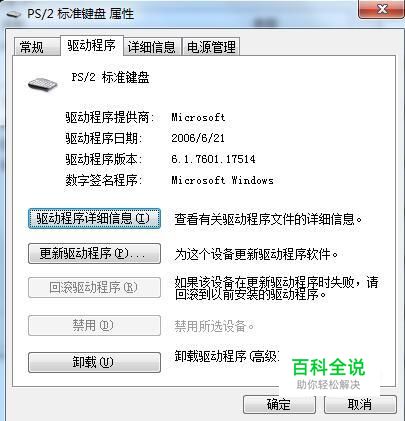The height and width of the screenshot is (421, 405).
Task: Close the keyboard properties dialog with X
Action: point(381,9)
